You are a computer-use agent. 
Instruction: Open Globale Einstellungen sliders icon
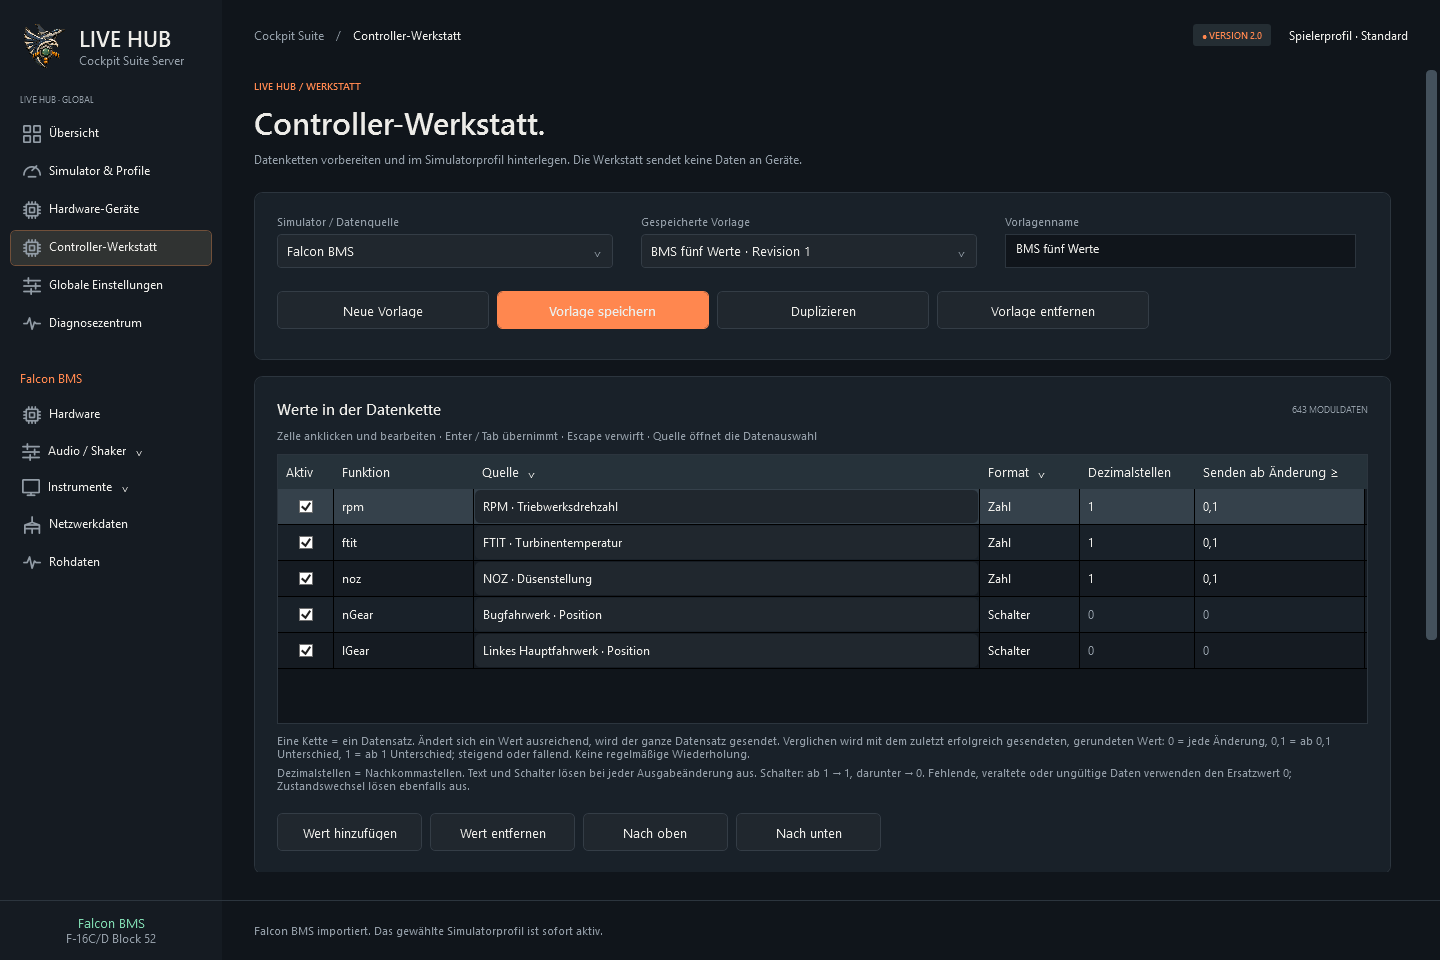32,285
